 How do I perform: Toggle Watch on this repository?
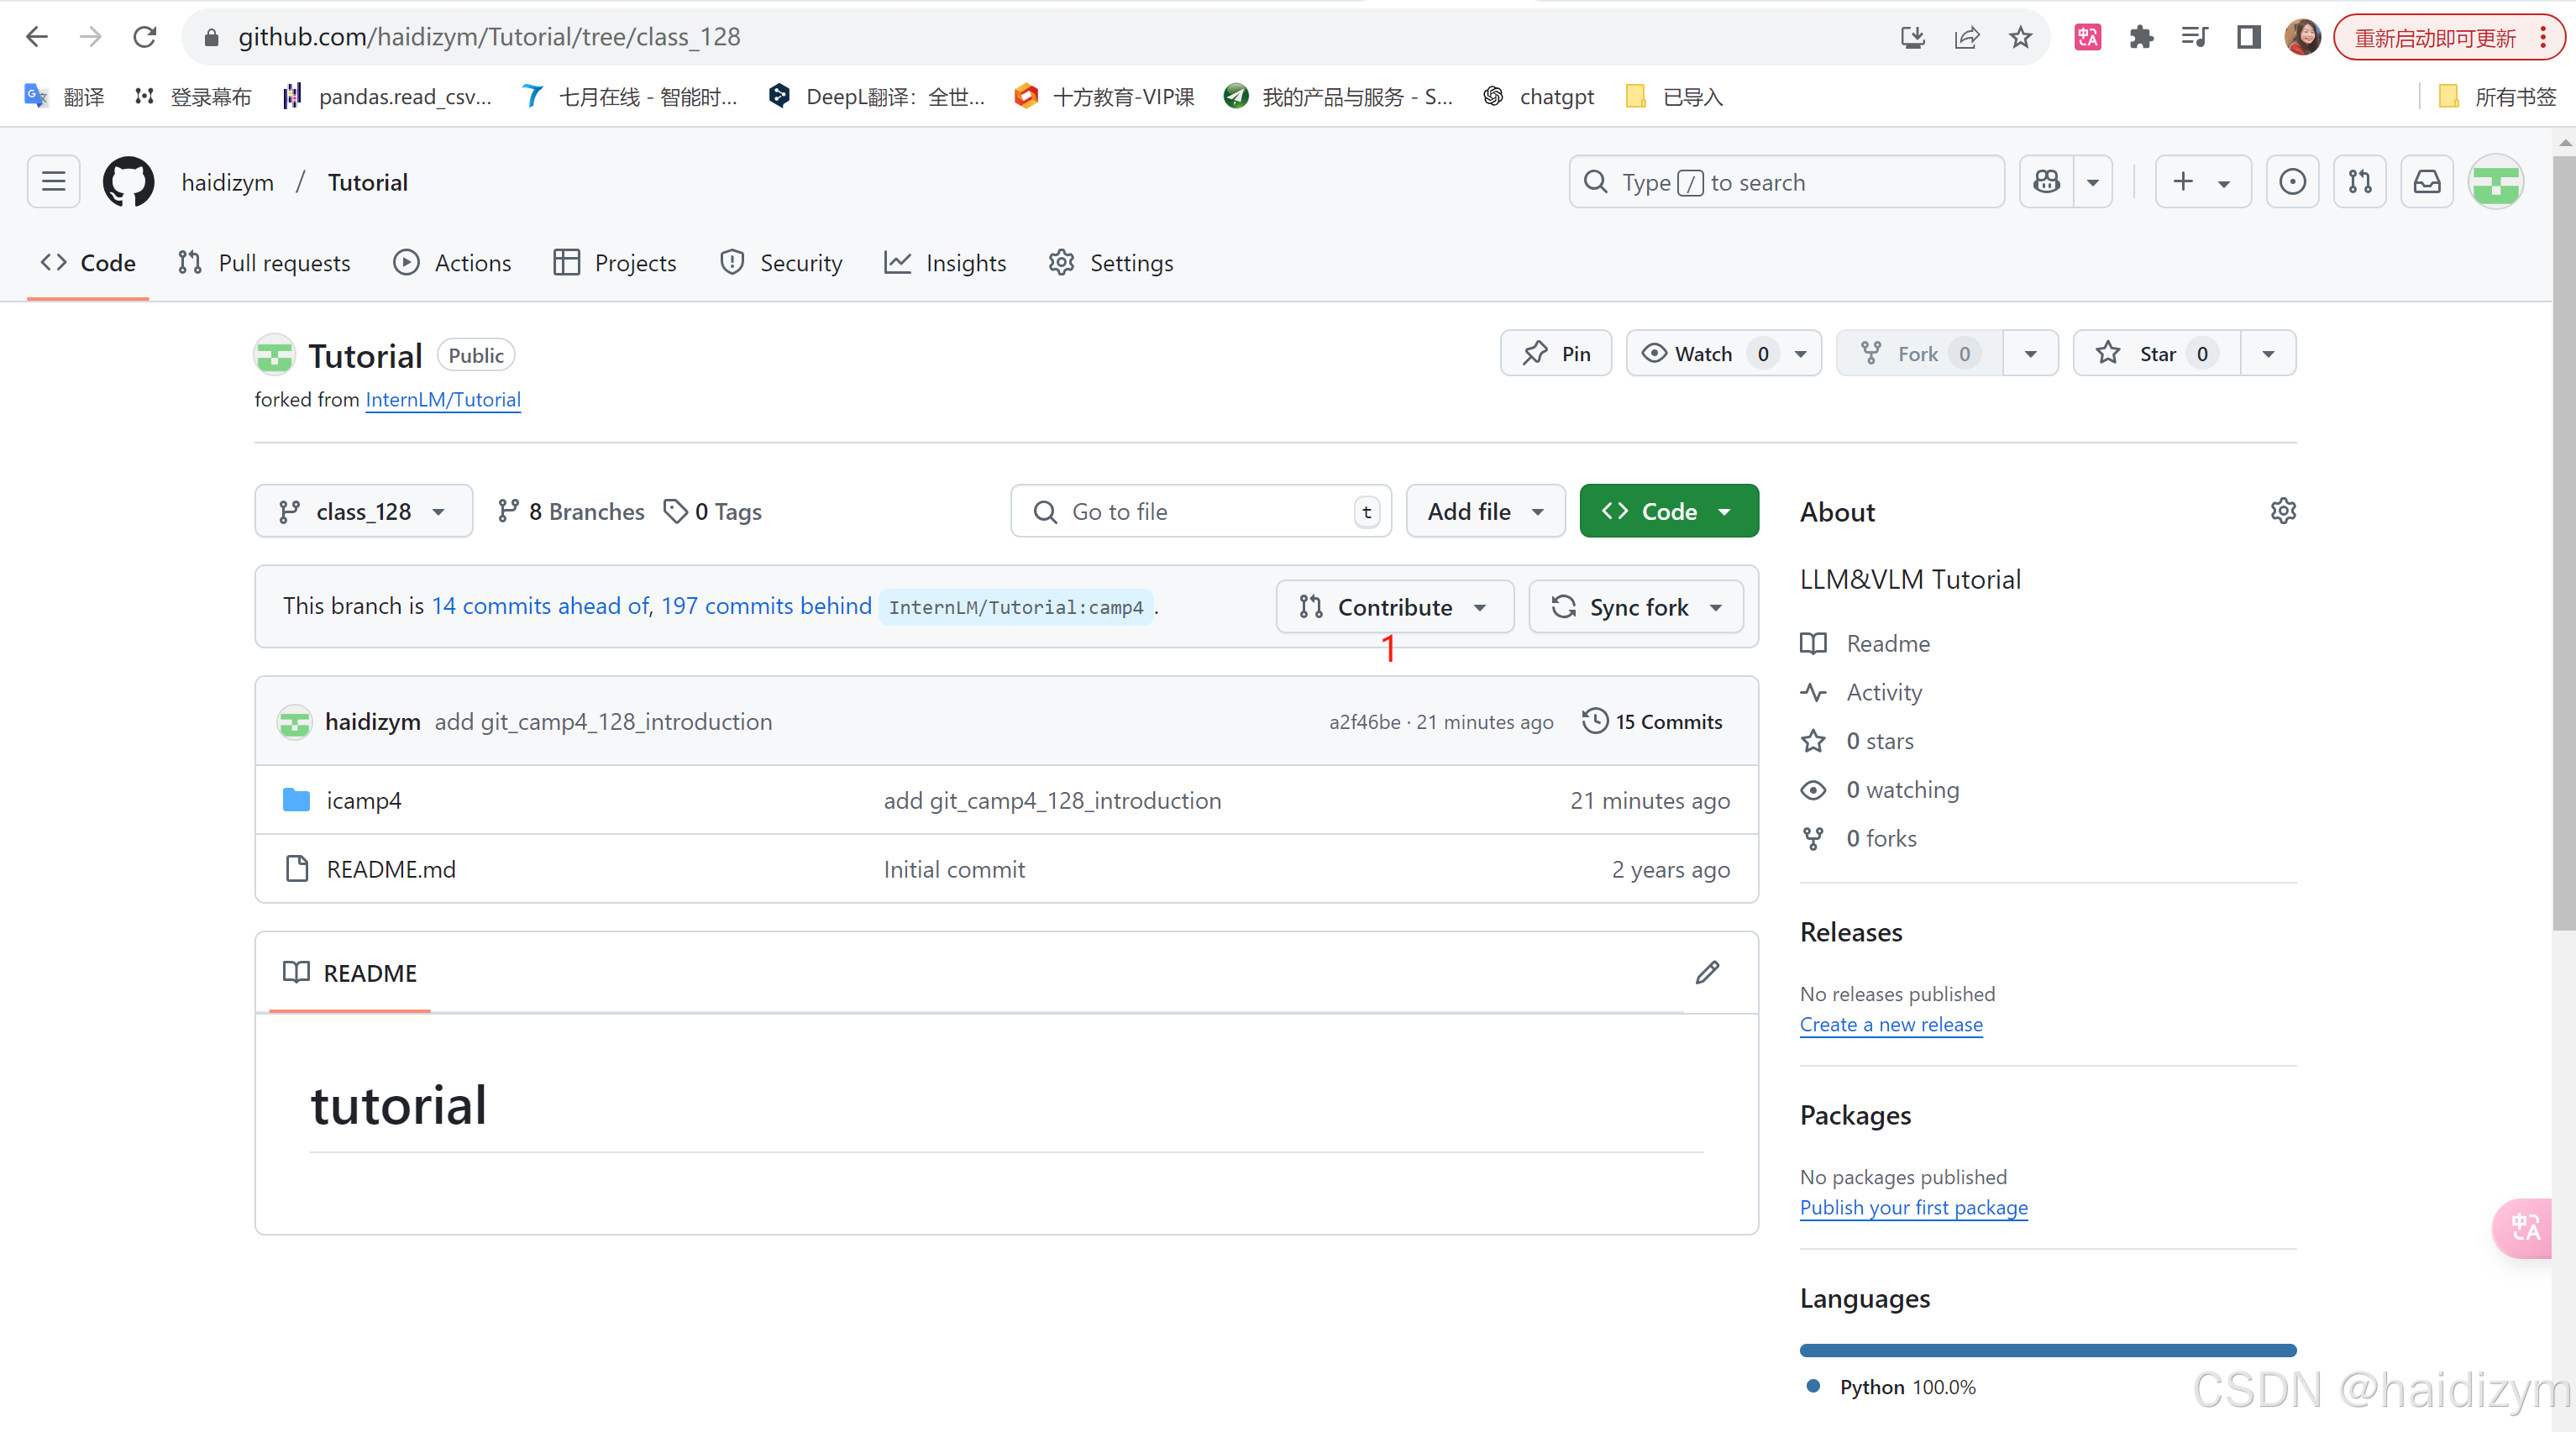[x=1702, y=354]
